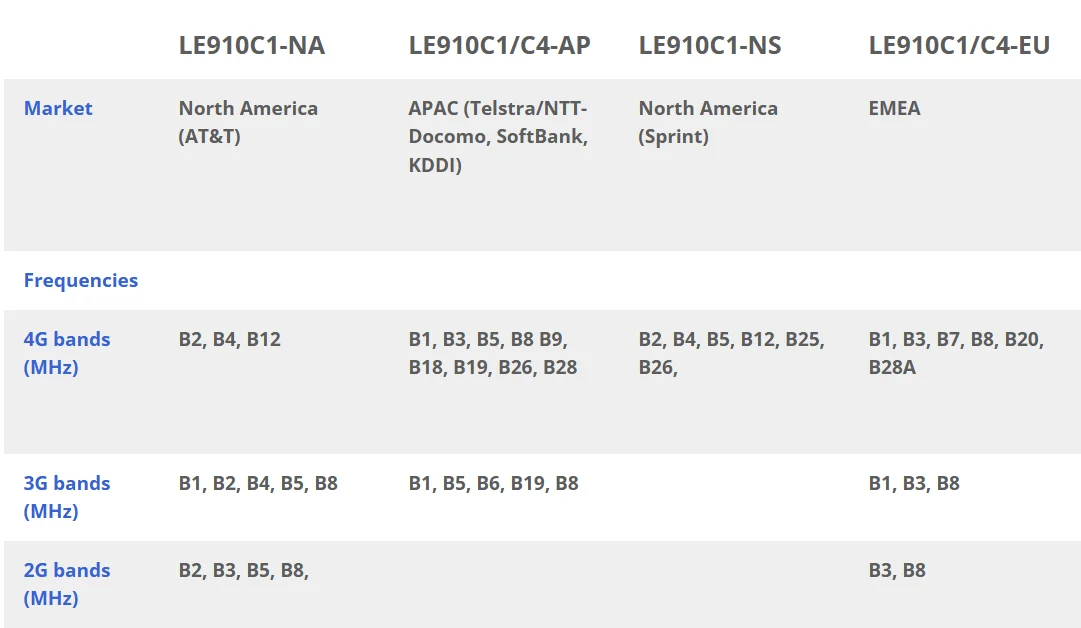Click the 3G cell B1, B5, B6, B19, B8
The height and width of the screenshot is (628, 1081).
click(493, 483)
